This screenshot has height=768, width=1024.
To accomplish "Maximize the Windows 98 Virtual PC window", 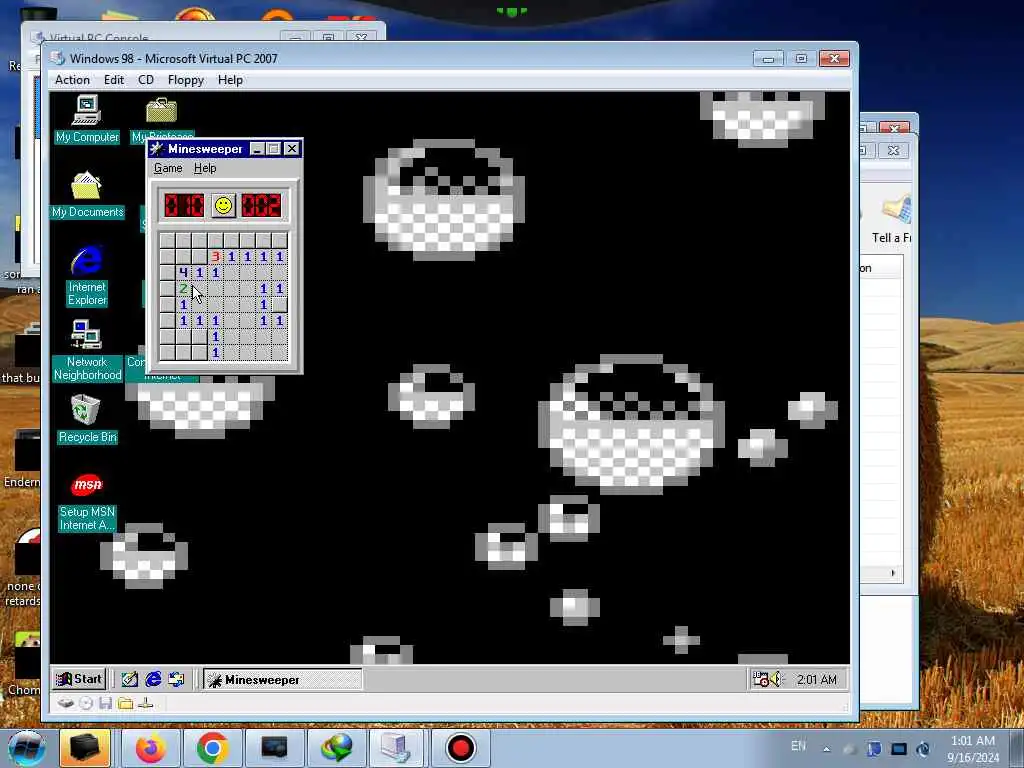I will click(x=801, y=59).
